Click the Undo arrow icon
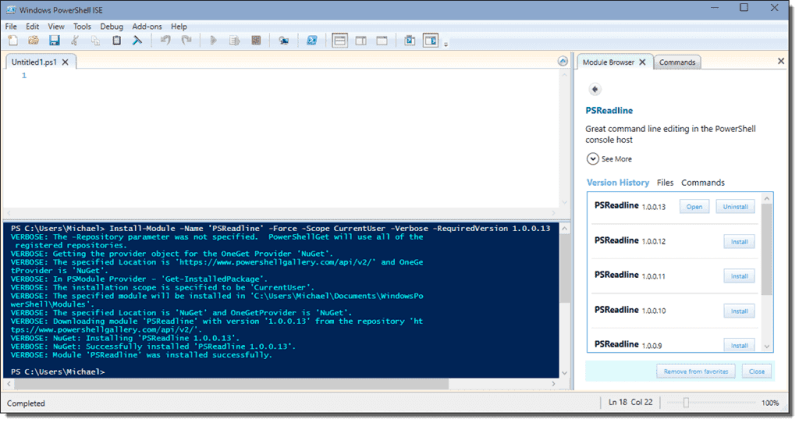799x423 pixels. point(165,40)
